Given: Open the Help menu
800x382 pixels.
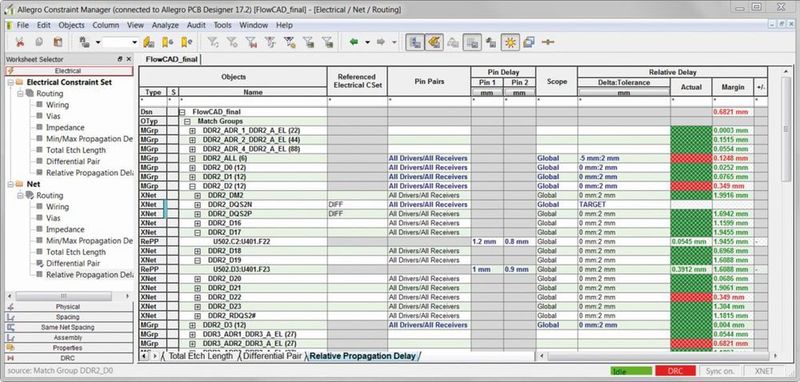Looking at the screenshot, I should coord(284,25).
